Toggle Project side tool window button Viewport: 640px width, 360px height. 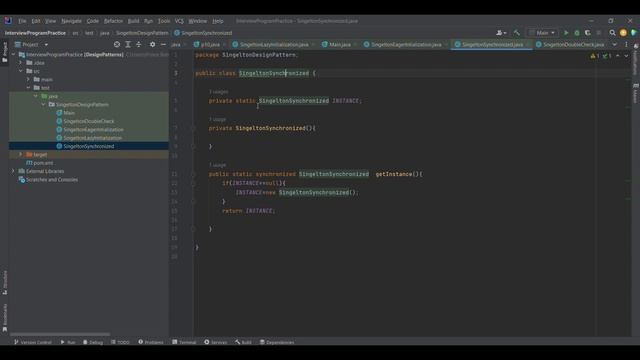tap(4, 52)
